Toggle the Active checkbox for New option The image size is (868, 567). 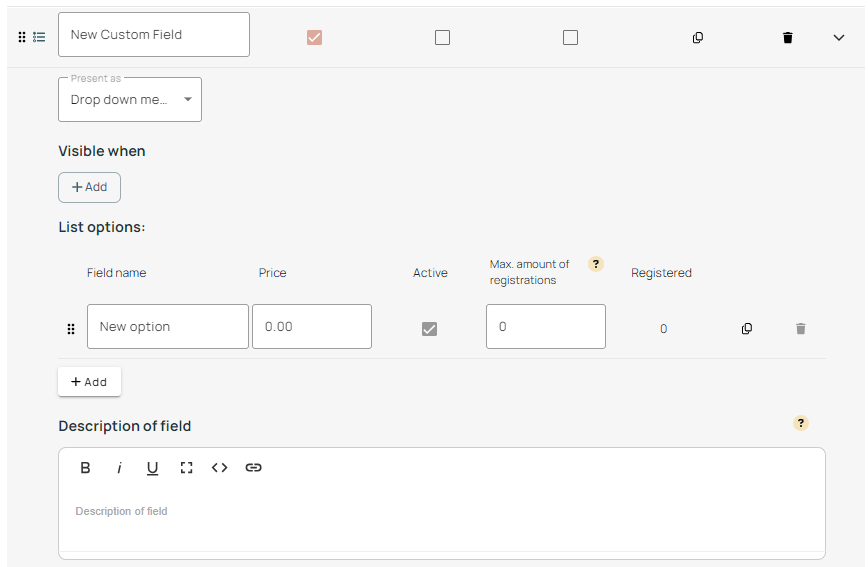429,329
